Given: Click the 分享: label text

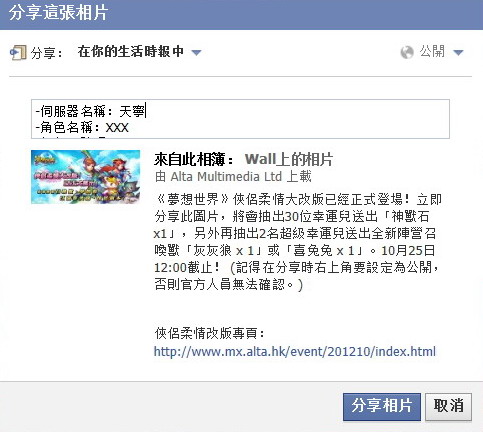Looking at the screenshot, I should click(46, 53).
